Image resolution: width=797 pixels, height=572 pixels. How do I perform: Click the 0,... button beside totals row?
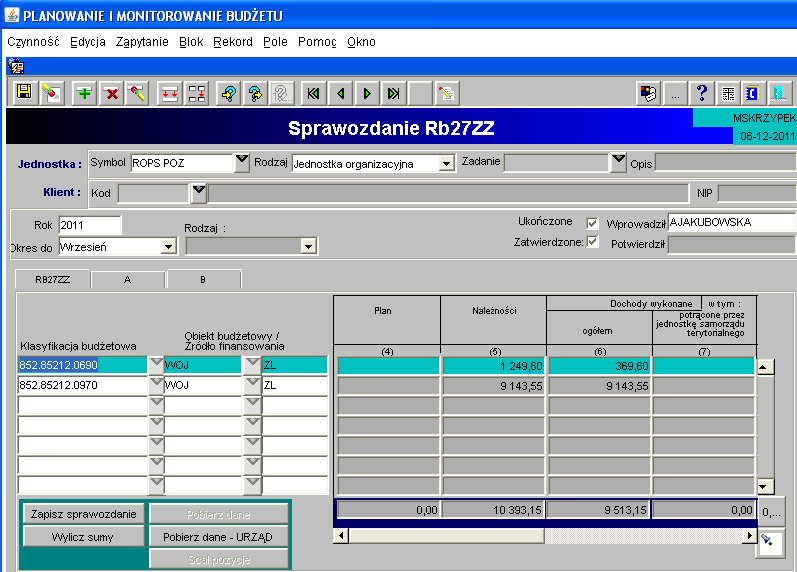pos(771,512)
